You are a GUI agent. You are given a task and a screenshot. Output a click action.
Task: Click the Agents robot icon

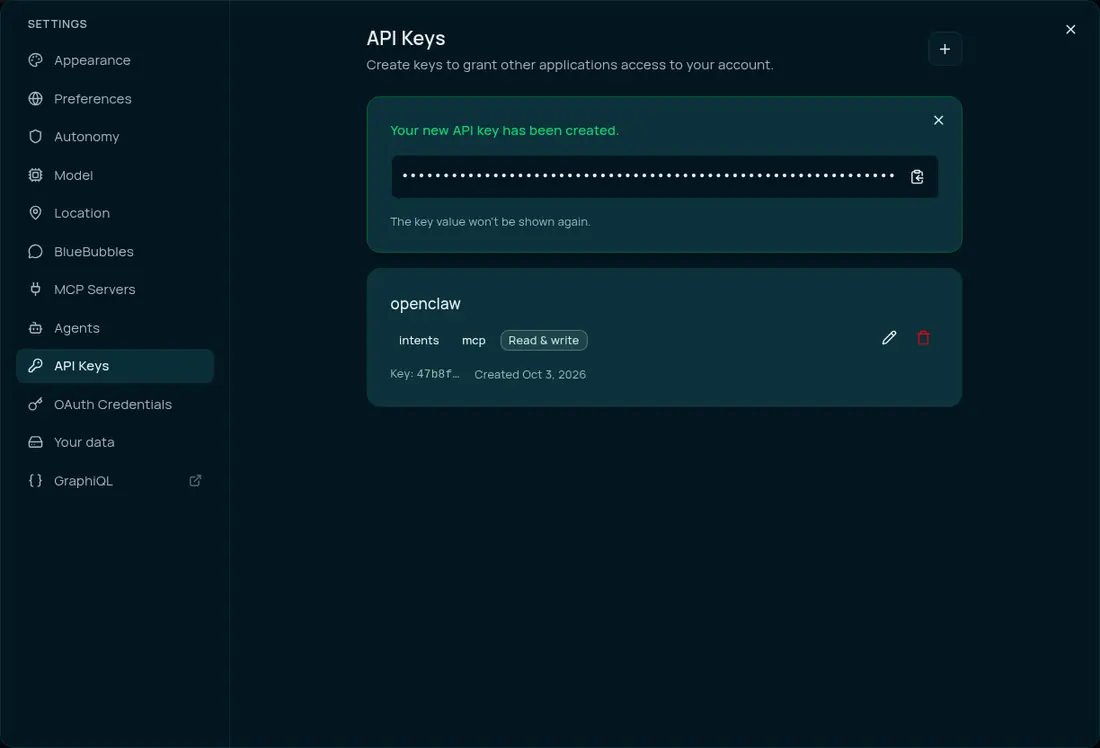(35, 328)
